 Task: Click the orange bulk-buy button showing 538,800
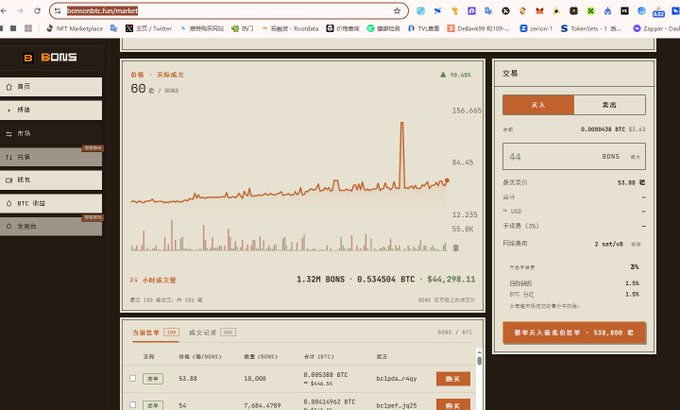click(x=574, y=333)
